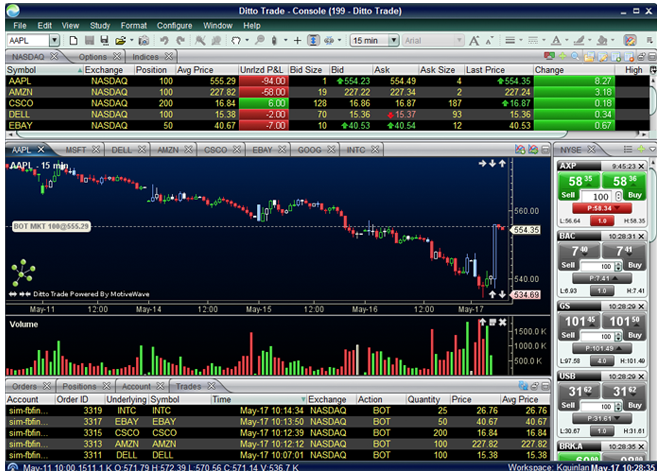Click the colorful chart wizard icon at toolbar right
Screen dimensions: 657x471
pos(630,40)
